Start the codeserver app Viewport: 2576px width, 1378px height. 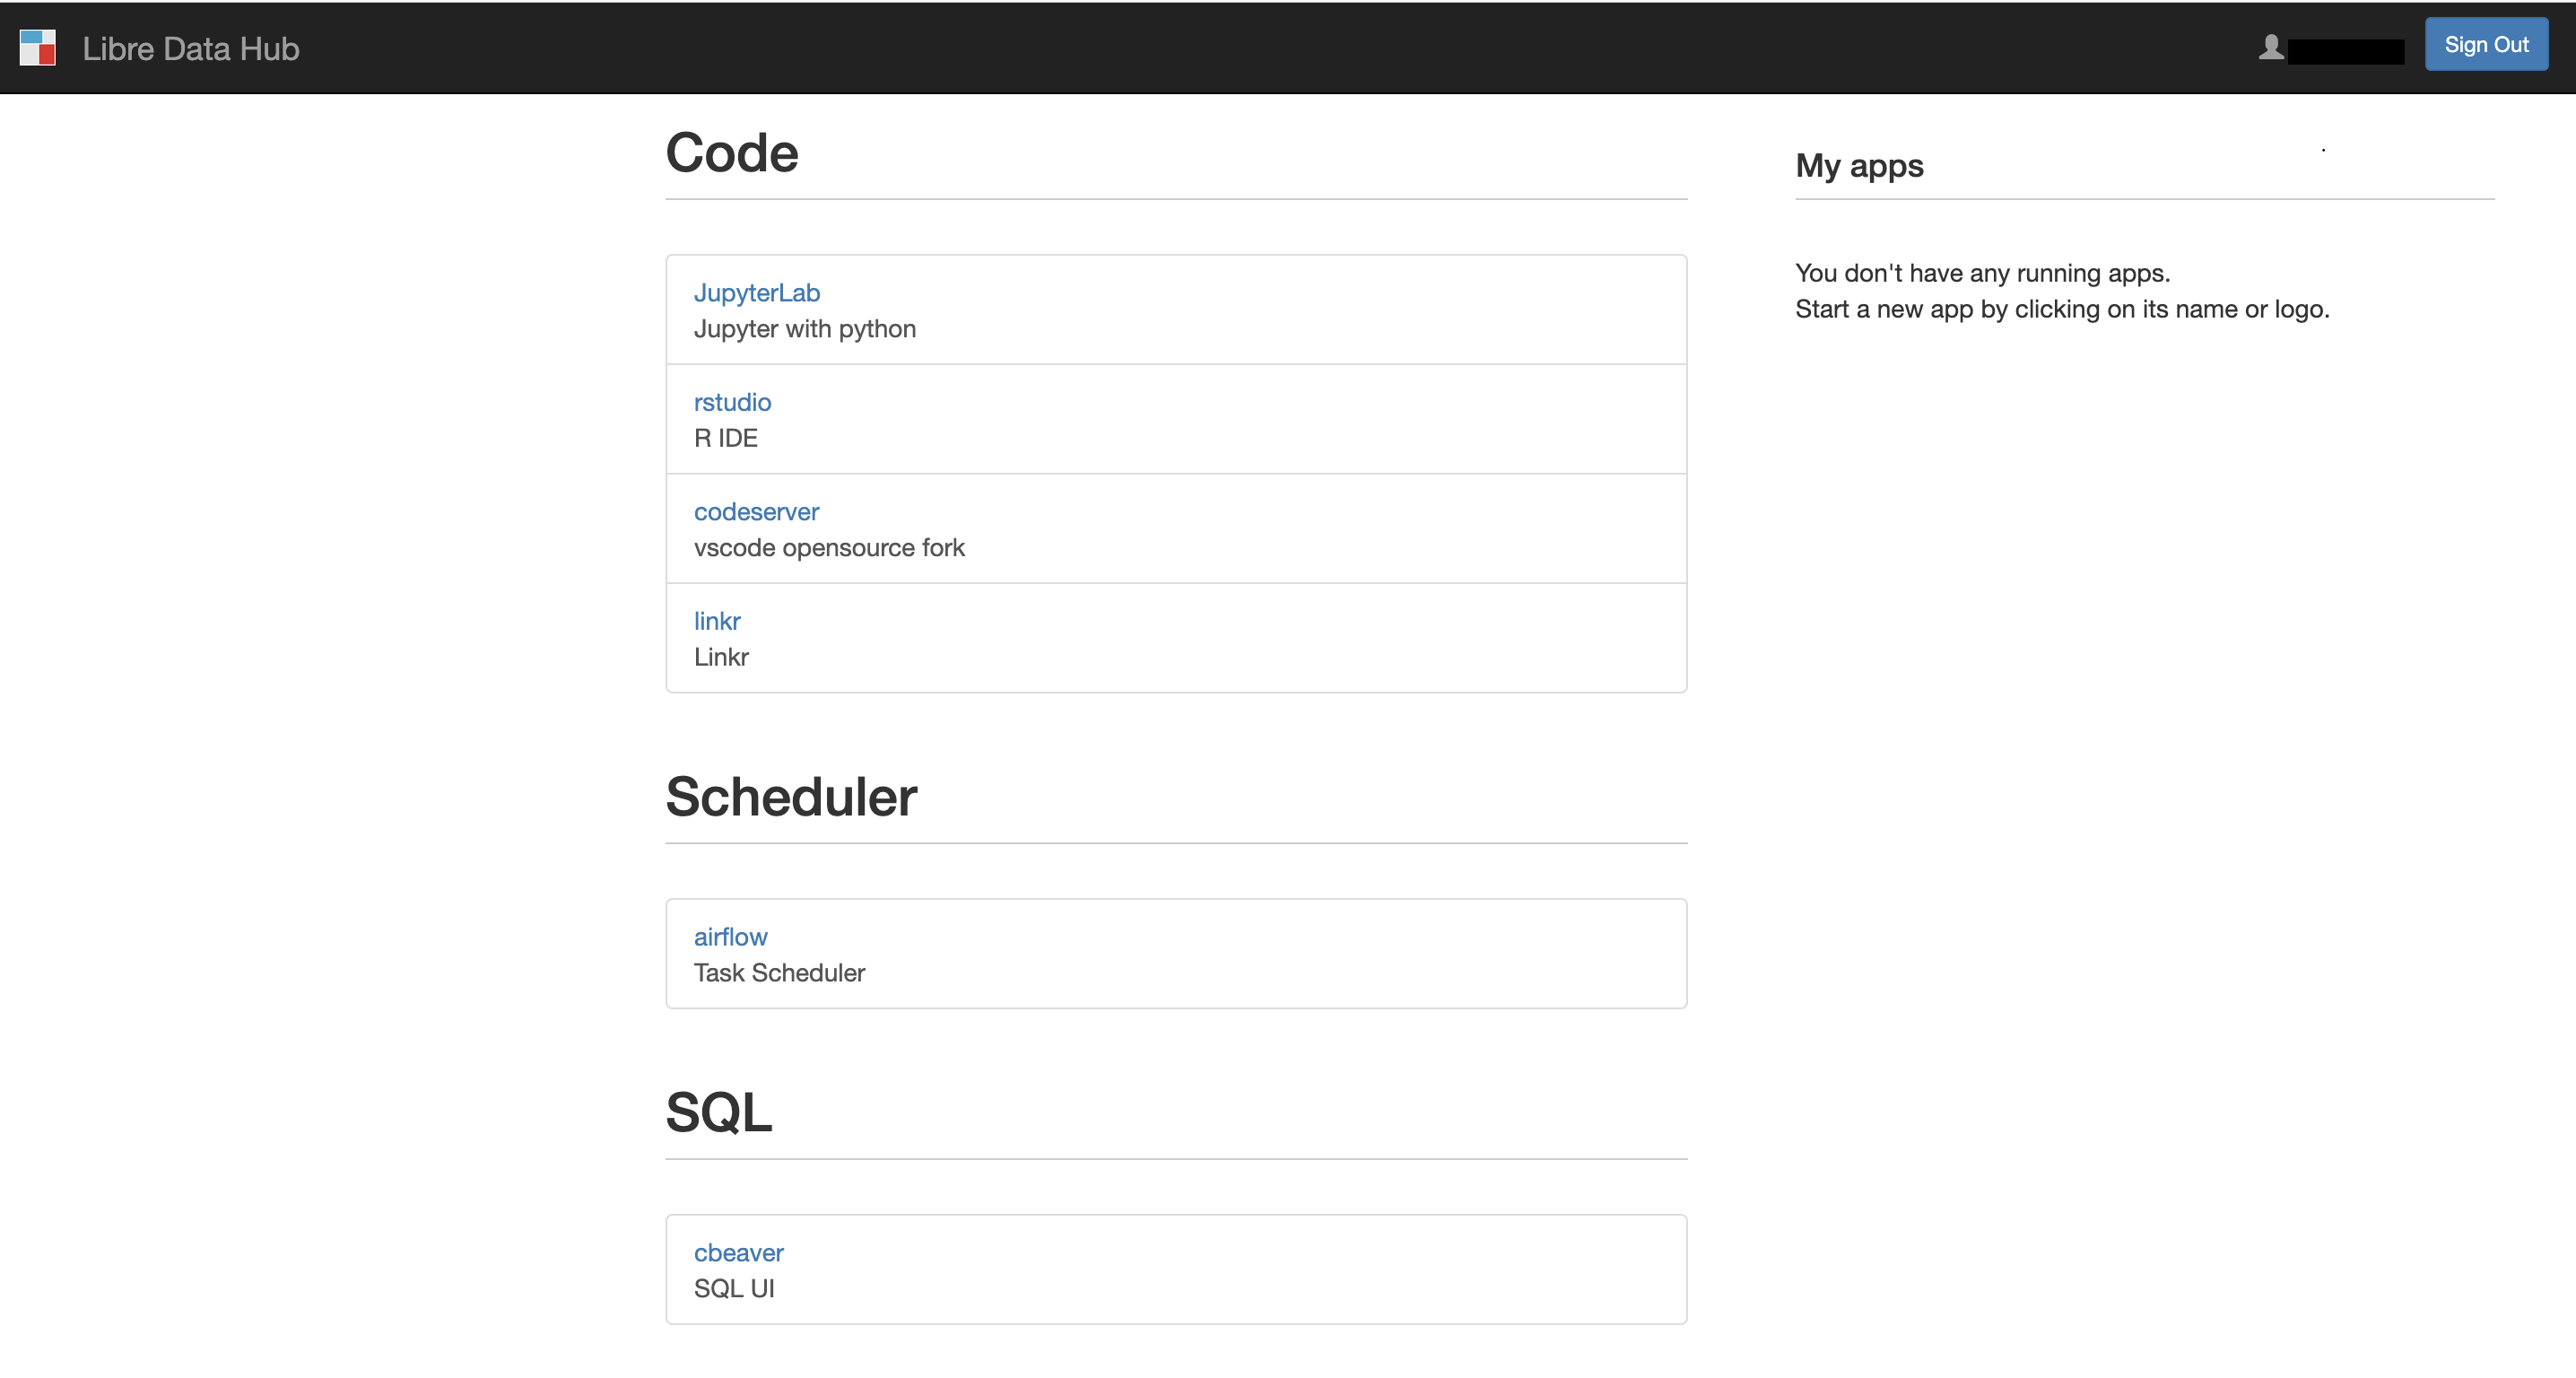pos(756,512)
